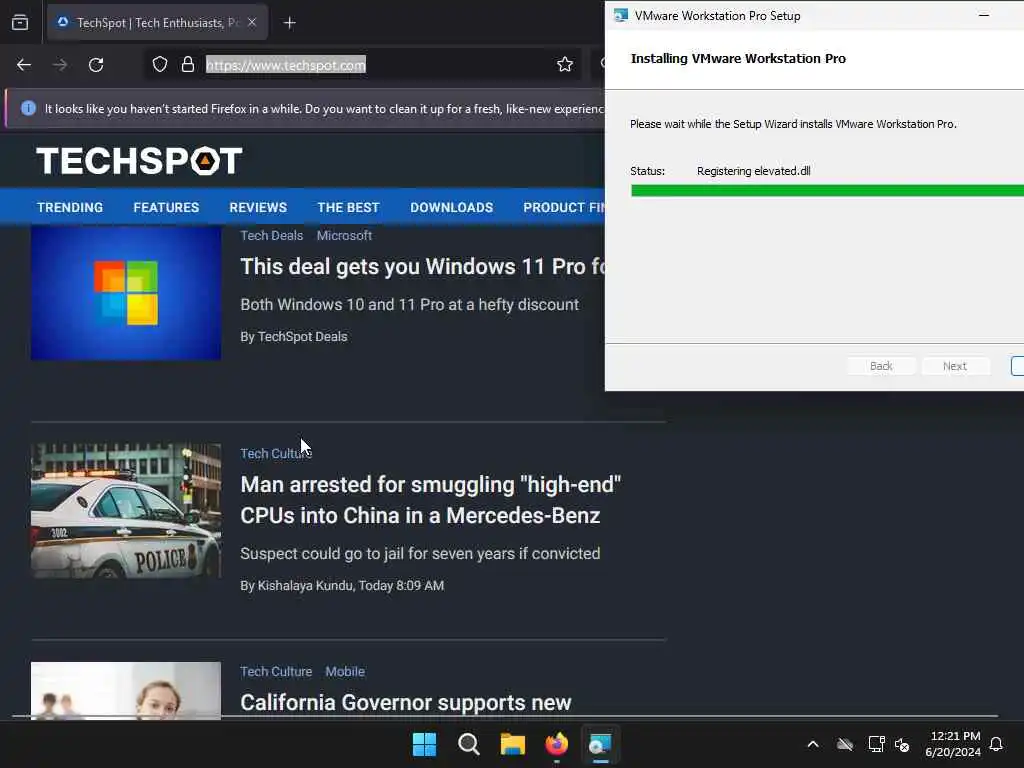
Task: Open the Mobile category link
Action: [x=345, y=671]
